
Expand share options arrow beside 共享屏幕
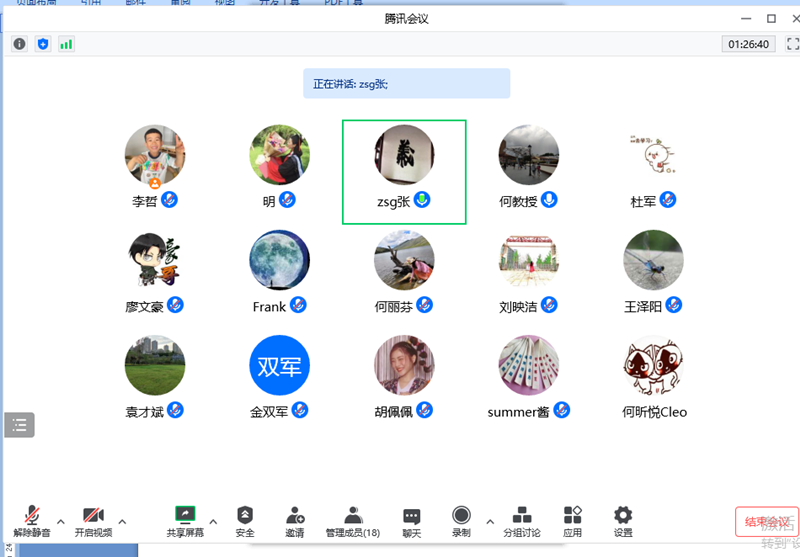click(213, 522)
